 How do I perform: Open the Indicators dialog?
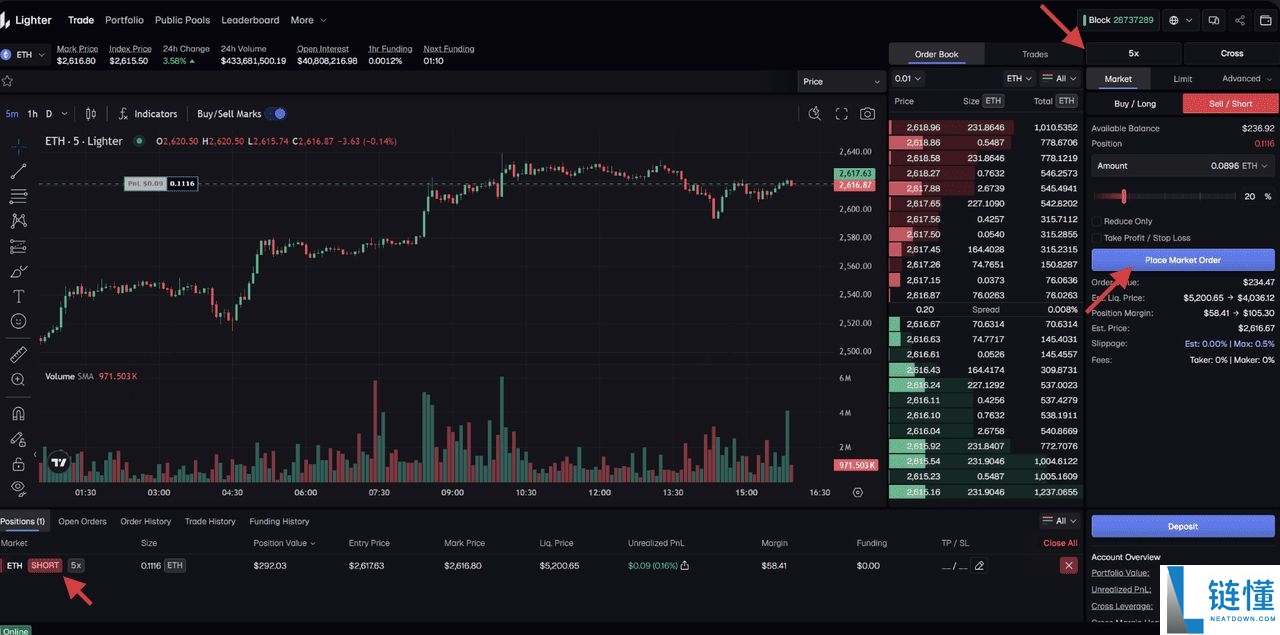tap(148, 114)
